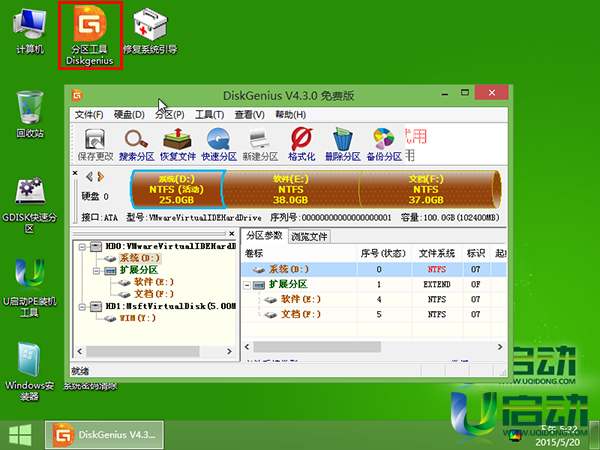Select the 系统(D:) partition in the disk bar
Viewport: 600px width, 450px height.
[x=177, y=189]
